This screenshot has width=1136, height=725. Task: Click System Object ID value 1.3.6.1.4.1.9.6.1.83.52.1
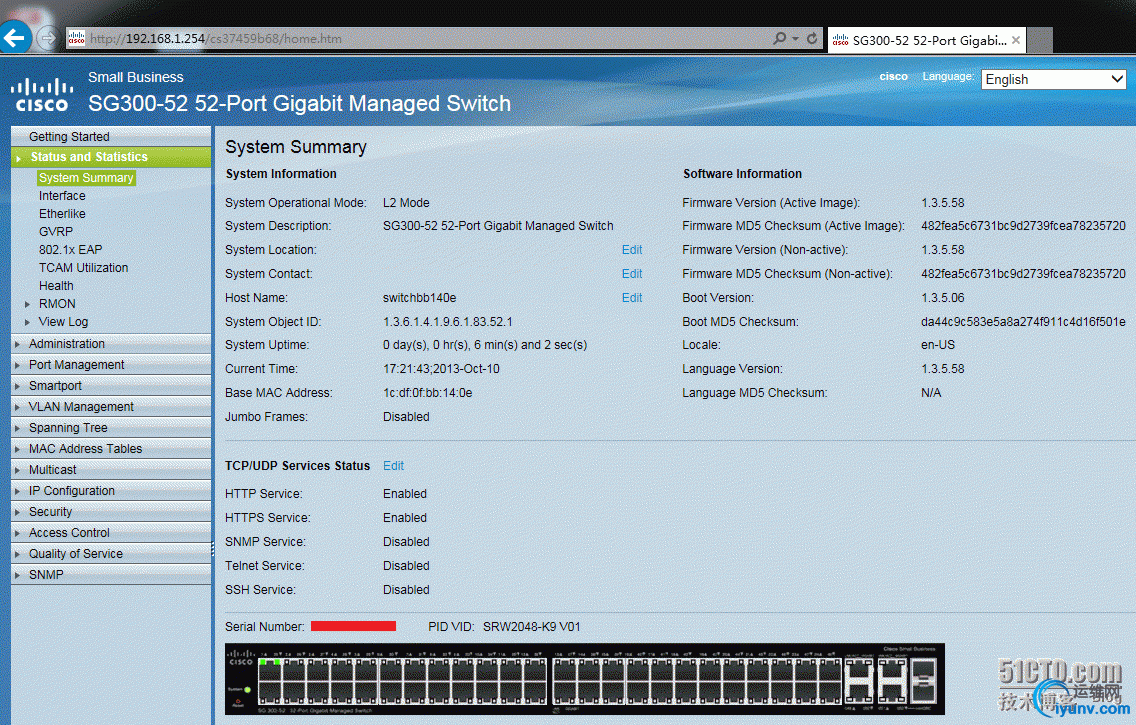(448, 322)
